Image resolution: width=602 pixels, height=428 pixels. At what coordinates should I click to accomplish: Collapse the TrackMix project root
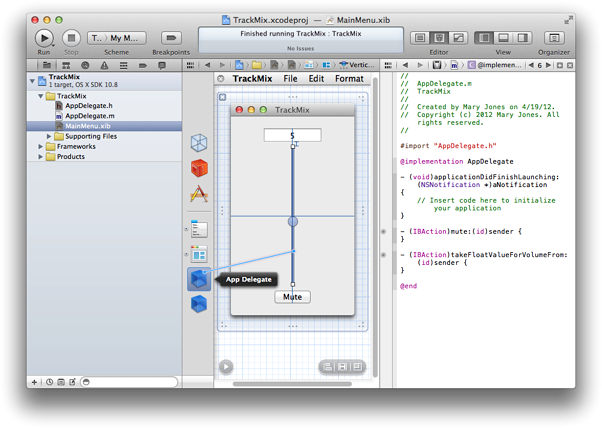(32, 81)
